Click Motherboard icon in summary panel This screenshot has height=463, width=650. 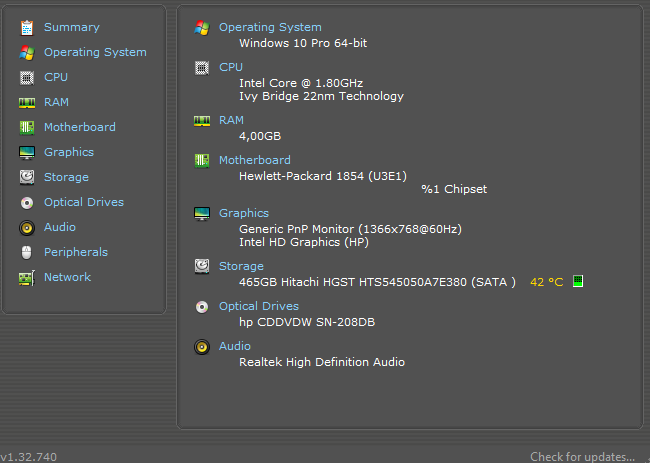pos(202,160)
